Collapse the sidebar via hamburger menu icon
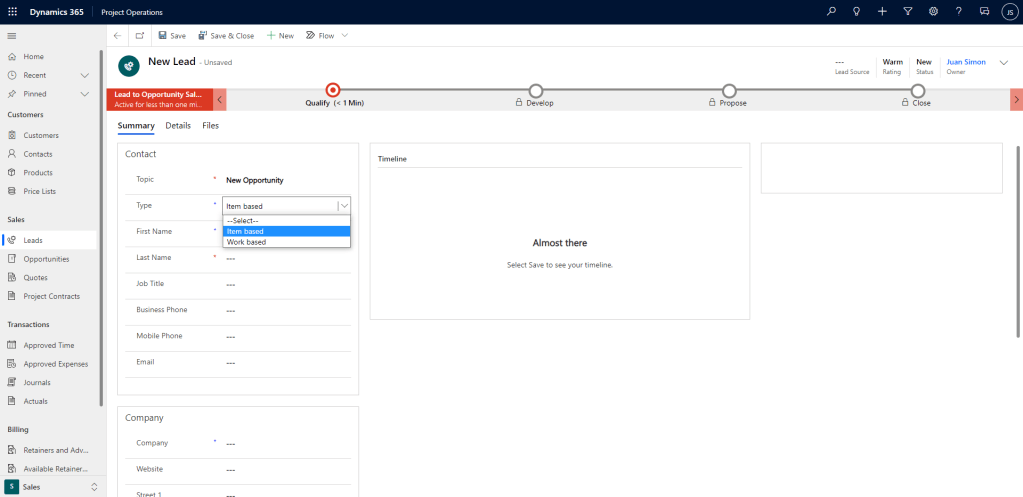 point(12,35)
